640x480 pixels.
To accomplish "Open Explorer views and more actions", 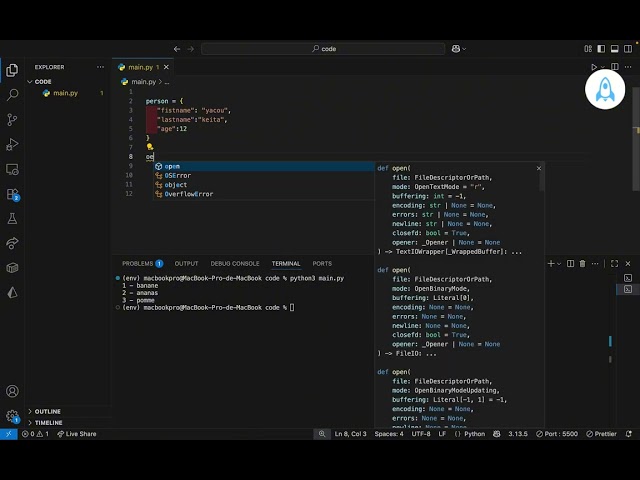I will [x=100, y=67].
